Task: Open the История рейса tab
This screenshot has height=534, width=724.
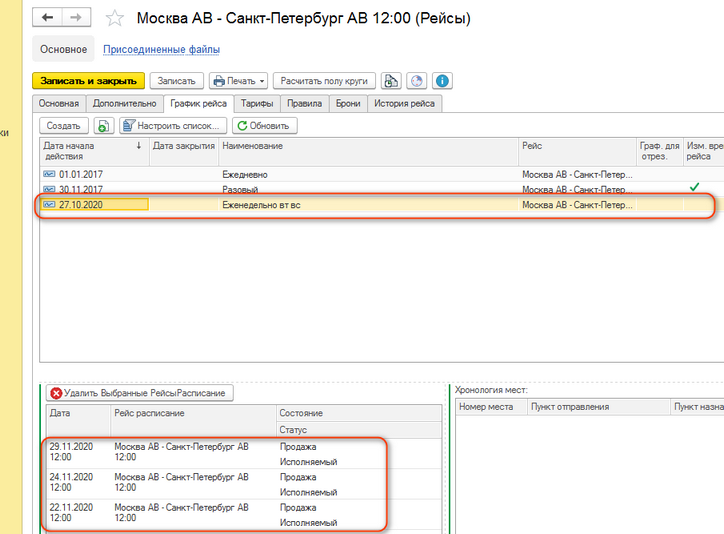Action: 404,103
